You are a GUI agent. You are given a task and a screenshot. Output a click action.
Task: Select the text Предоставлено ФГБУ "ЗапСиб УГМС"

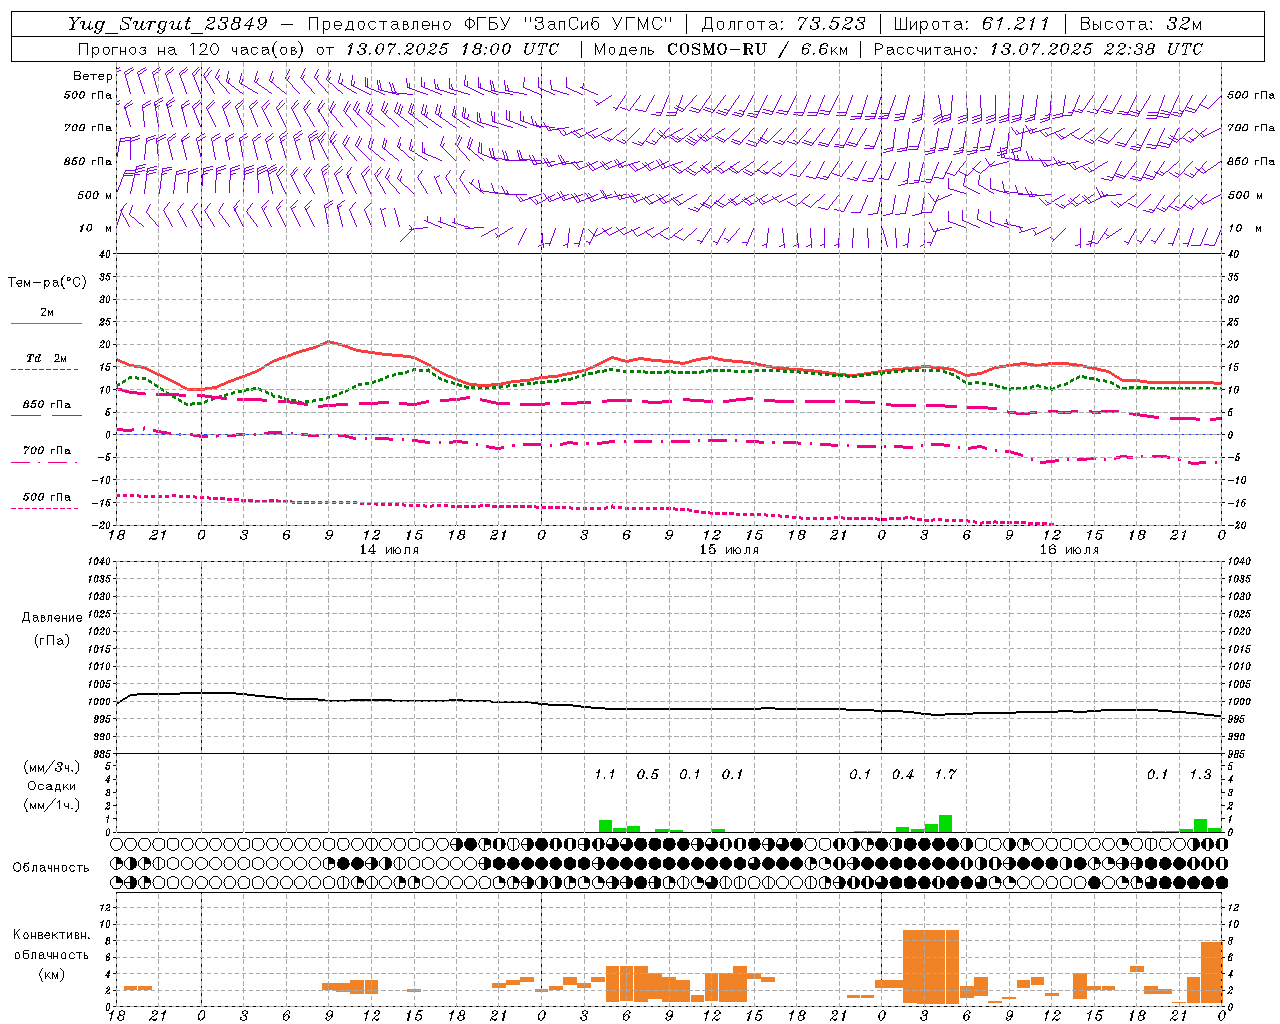(x=490, y=24)
